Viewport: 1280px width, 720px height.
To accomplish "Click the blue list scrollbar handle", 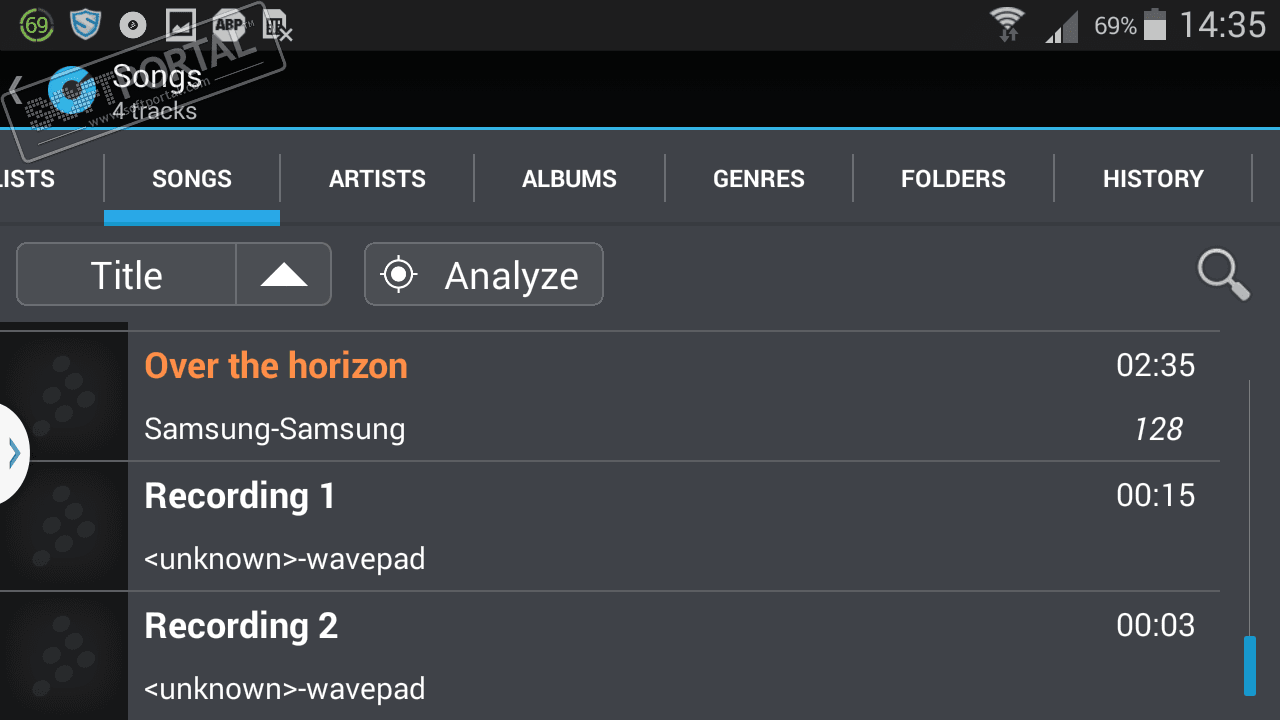I will tap(1249, 665).
